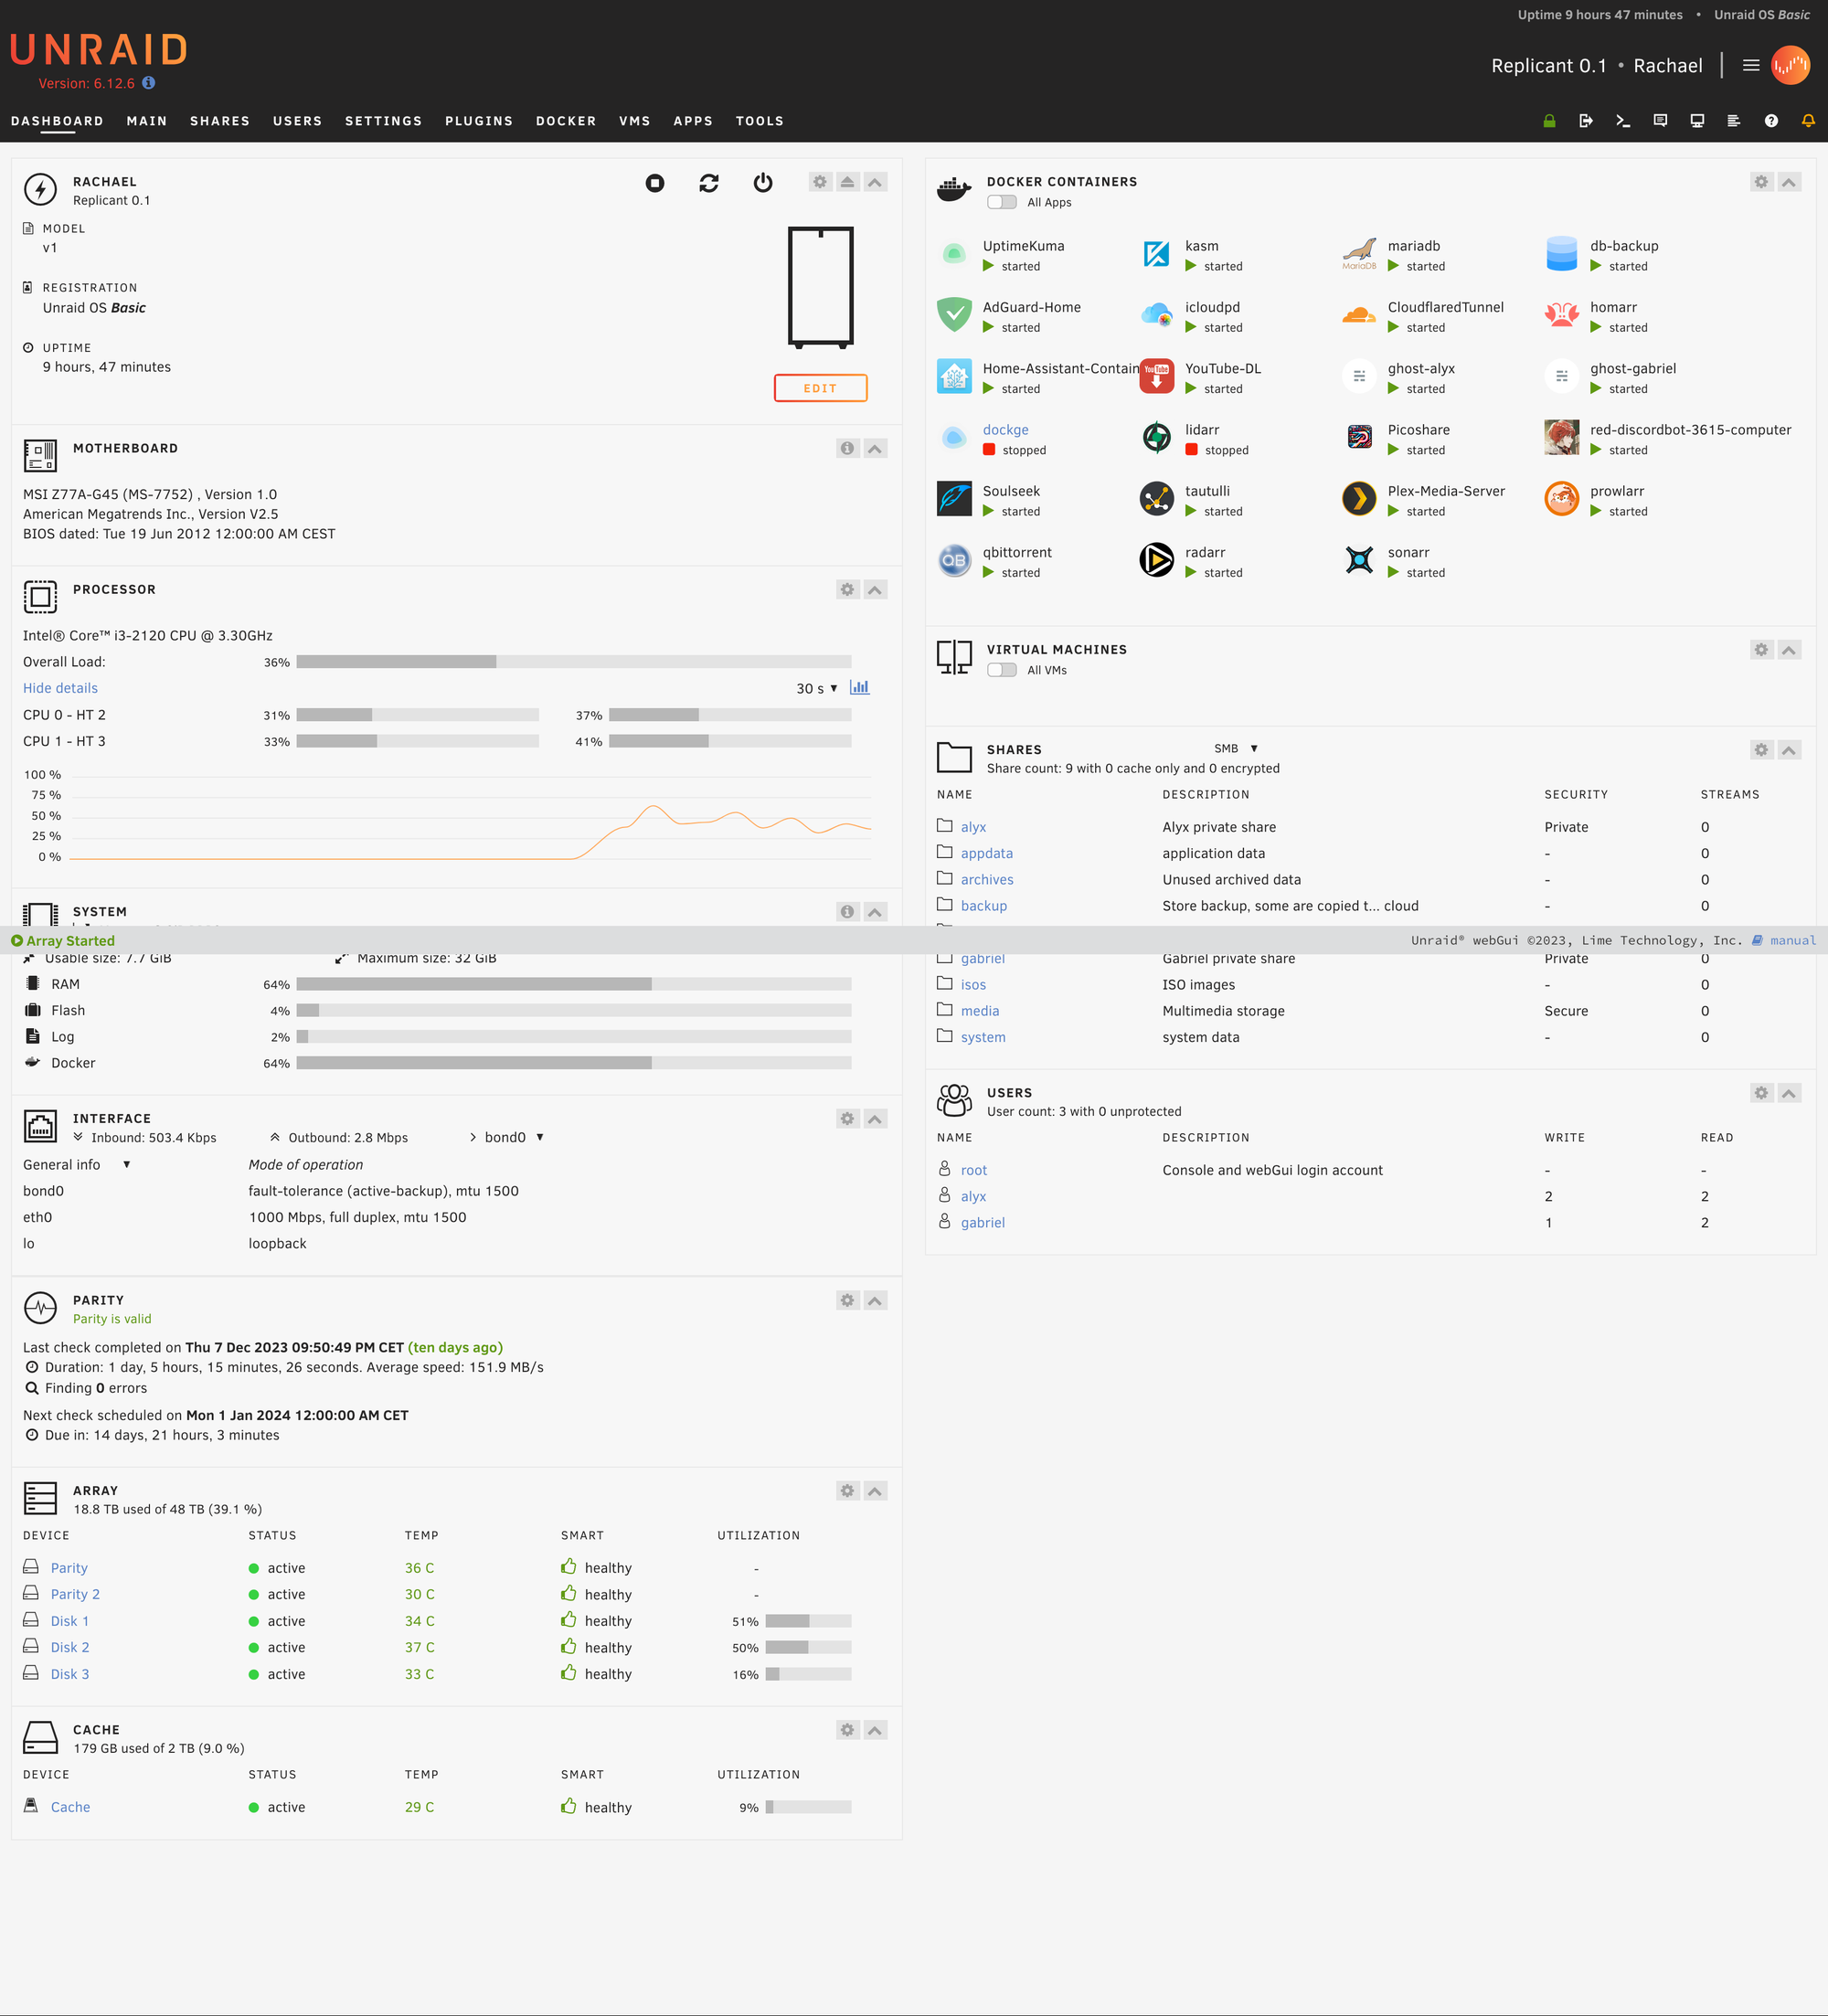Viewport: 1828px width, 2016px height.
Task: Open the Docker menu tab
Action: [566, 121]
